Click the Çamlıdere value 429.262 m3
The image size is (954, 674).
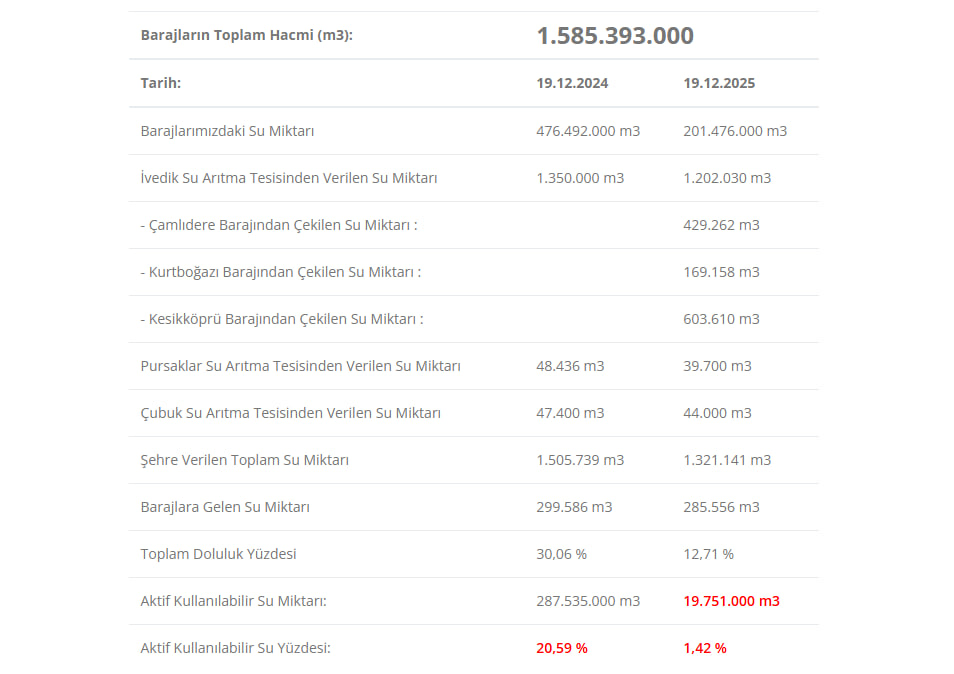(x=721, y=225)
